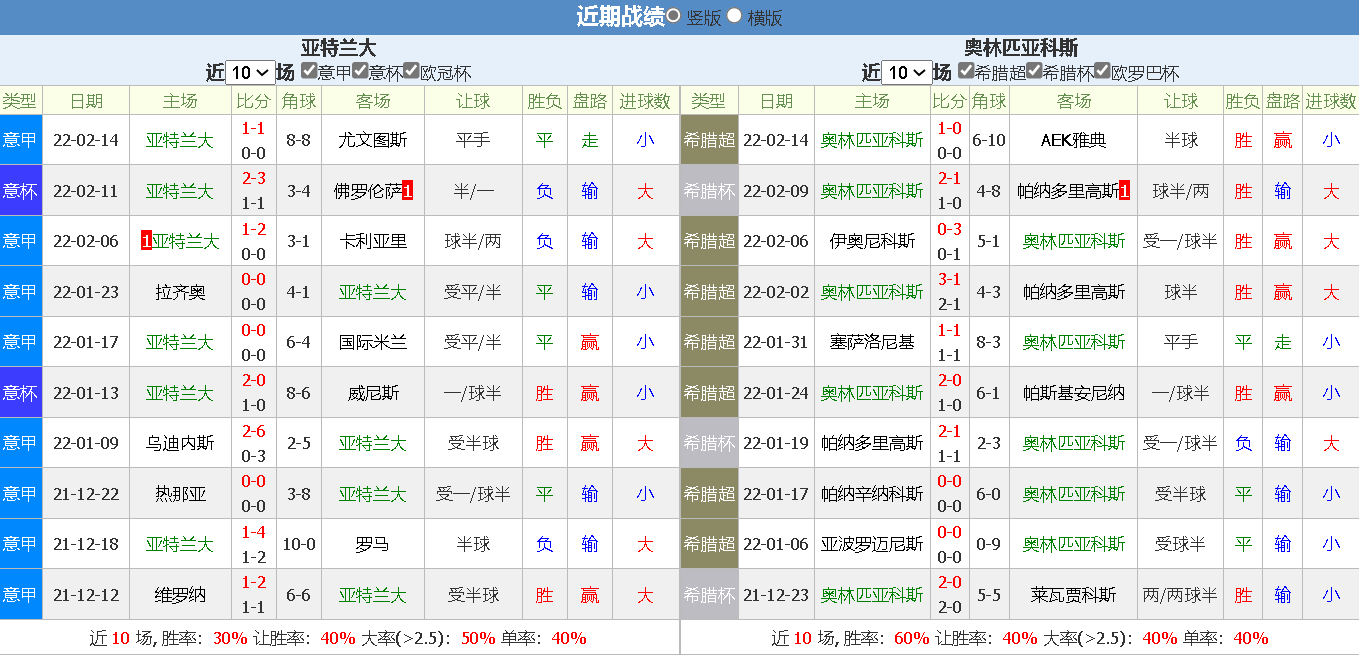
Task: Click 帕纳多里高斯 home name on 22-01-19
Action: click(x=872, y=443)
